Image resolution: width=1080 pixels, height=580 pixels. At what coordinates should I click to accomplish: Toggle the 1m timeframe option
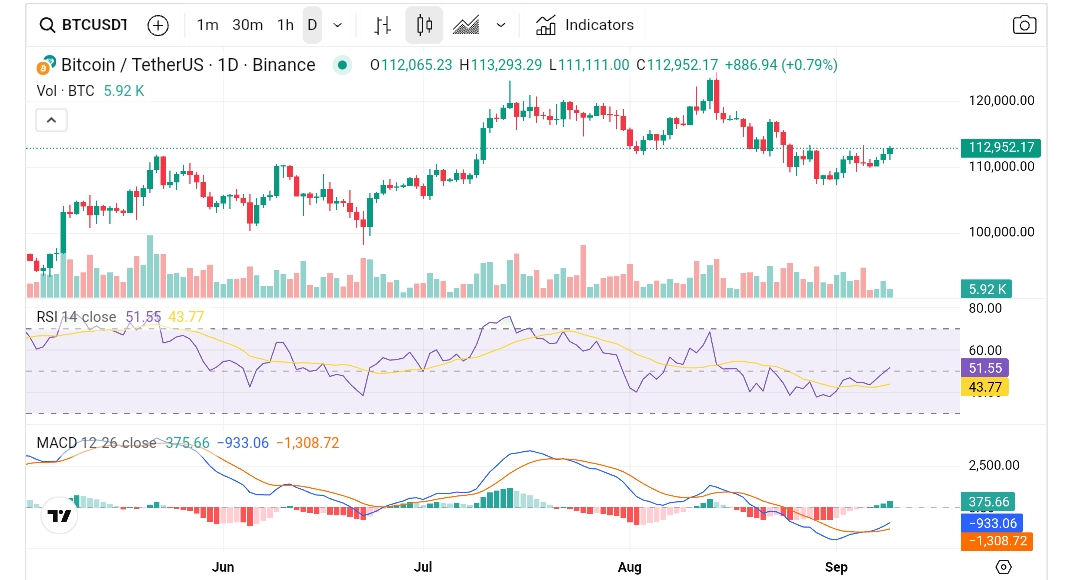(207, 25)
